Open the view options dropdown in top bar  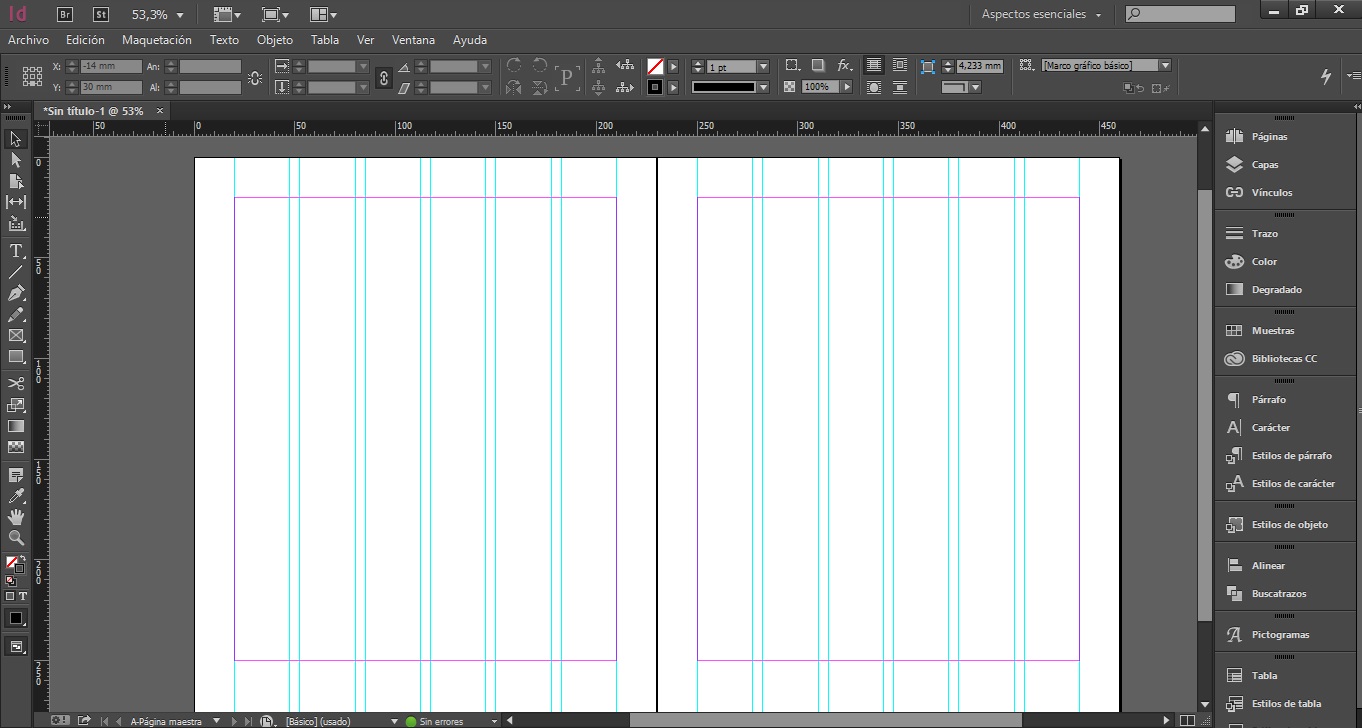[228, 14]
